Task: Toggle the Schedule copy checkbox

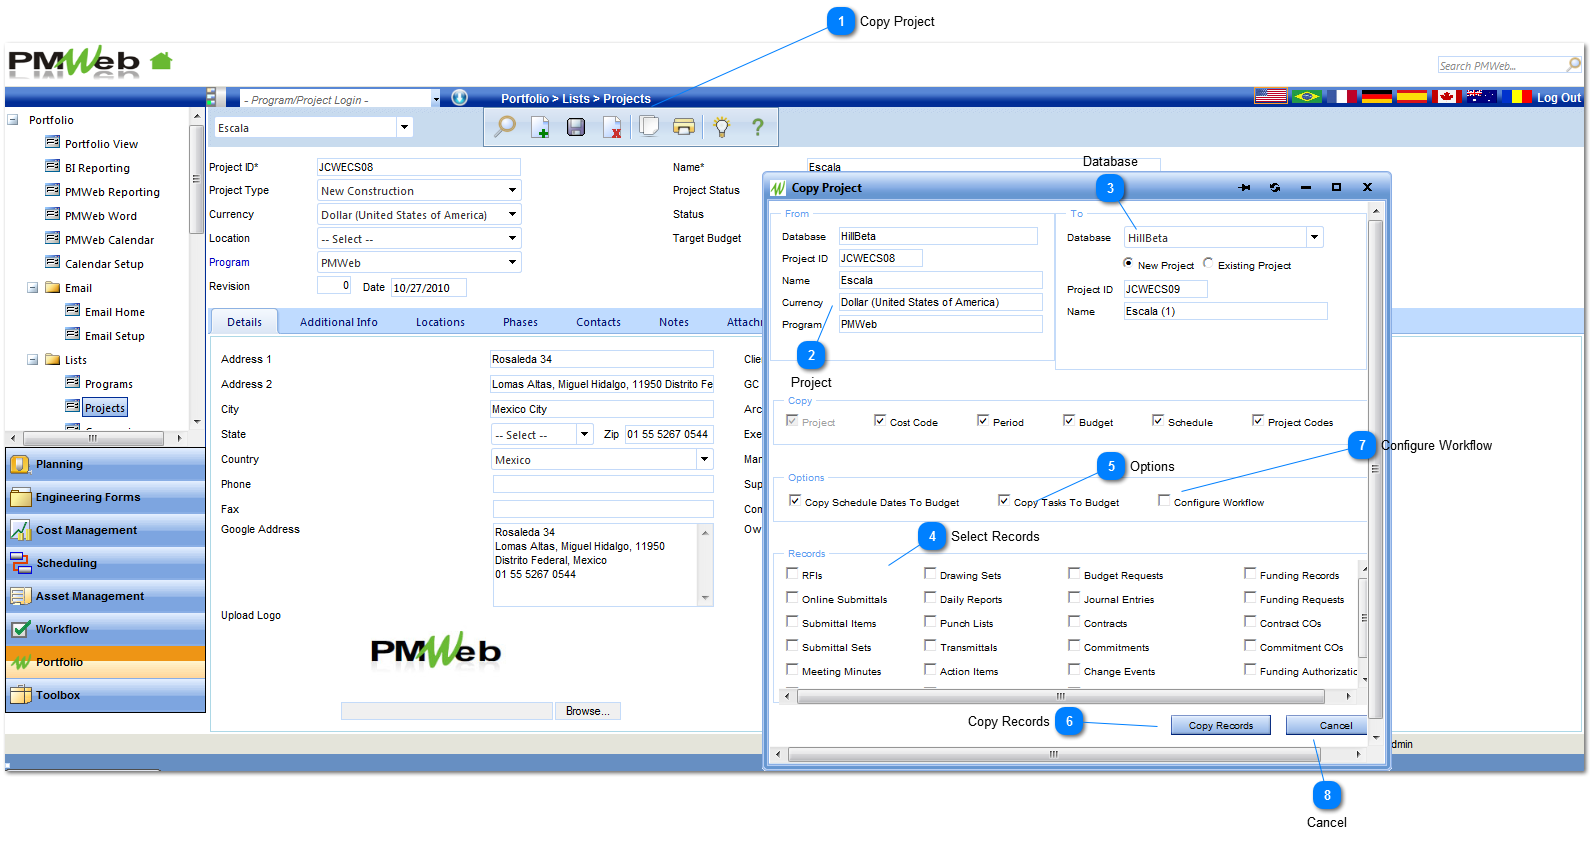Action: 1158,420
